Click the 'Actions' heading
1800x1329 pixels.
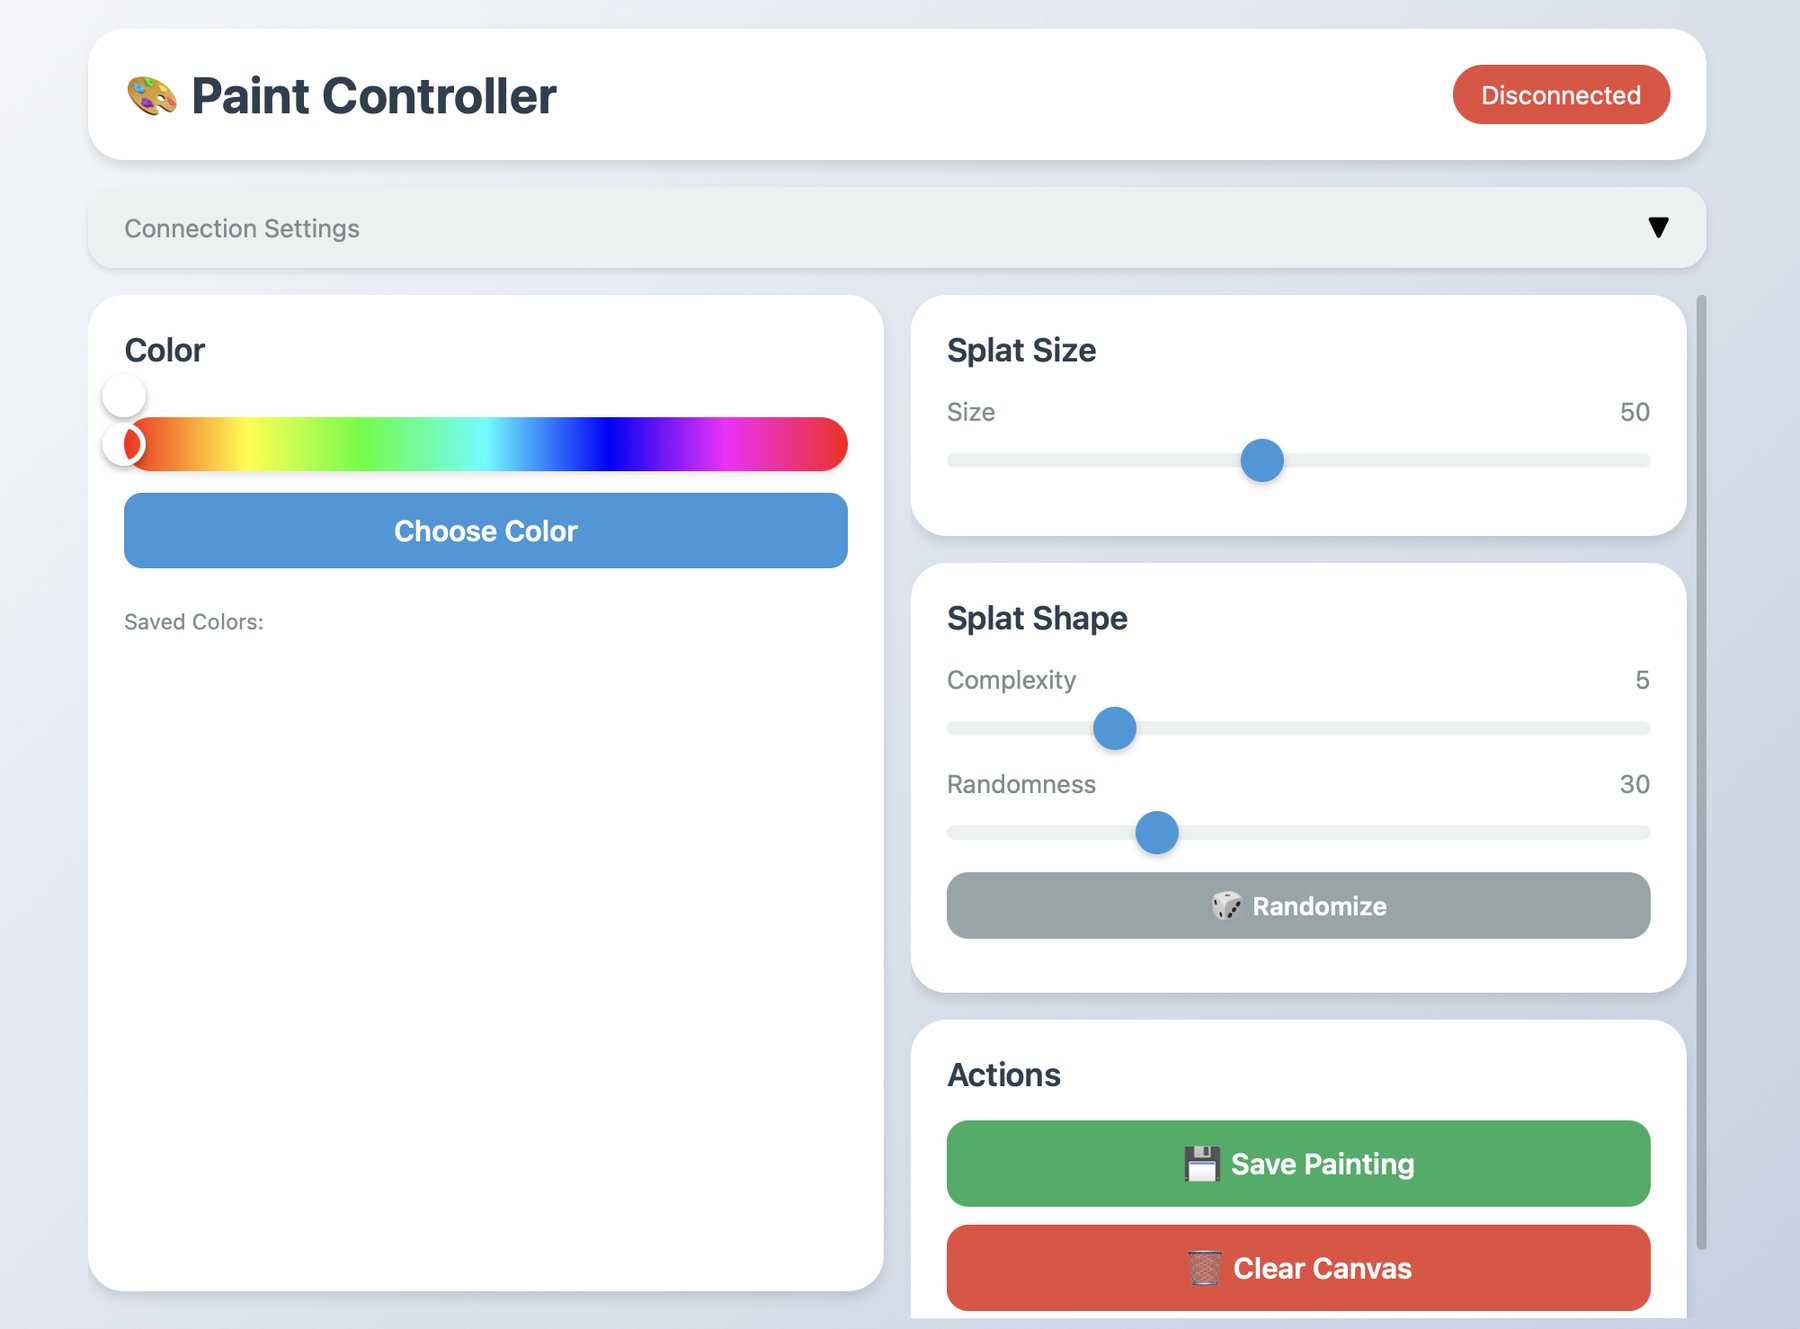[1003, 1075]
